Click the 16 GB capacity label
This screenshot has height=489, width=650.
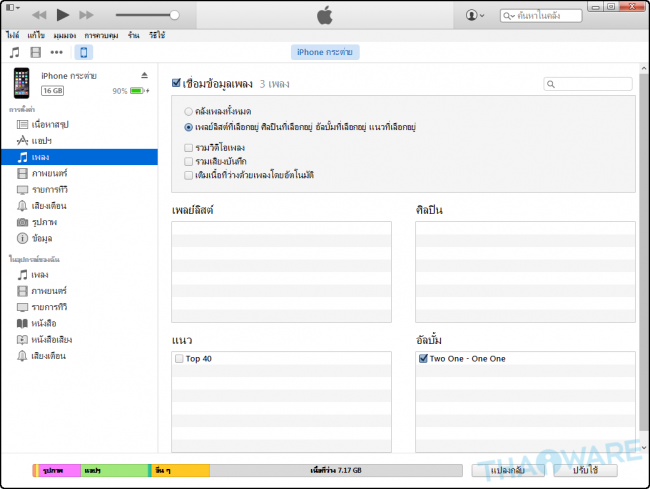[x=53, y=91]
